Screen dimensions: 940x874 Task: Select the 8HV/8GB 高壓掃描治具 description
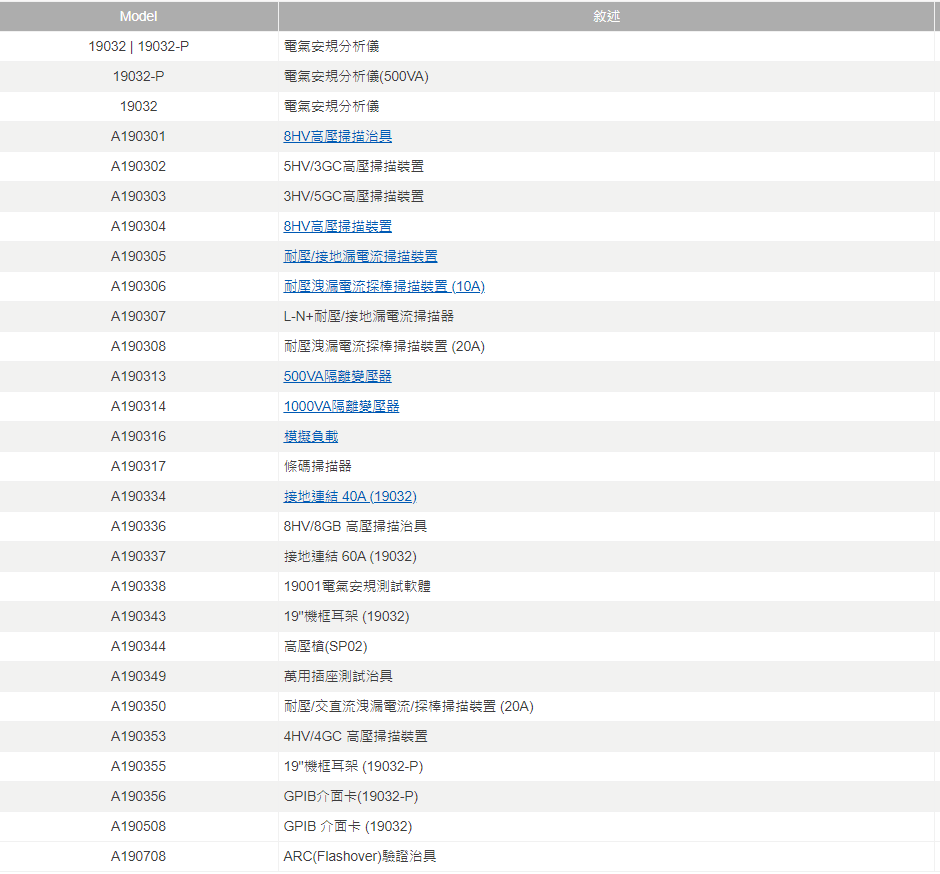tap(355, 526)
